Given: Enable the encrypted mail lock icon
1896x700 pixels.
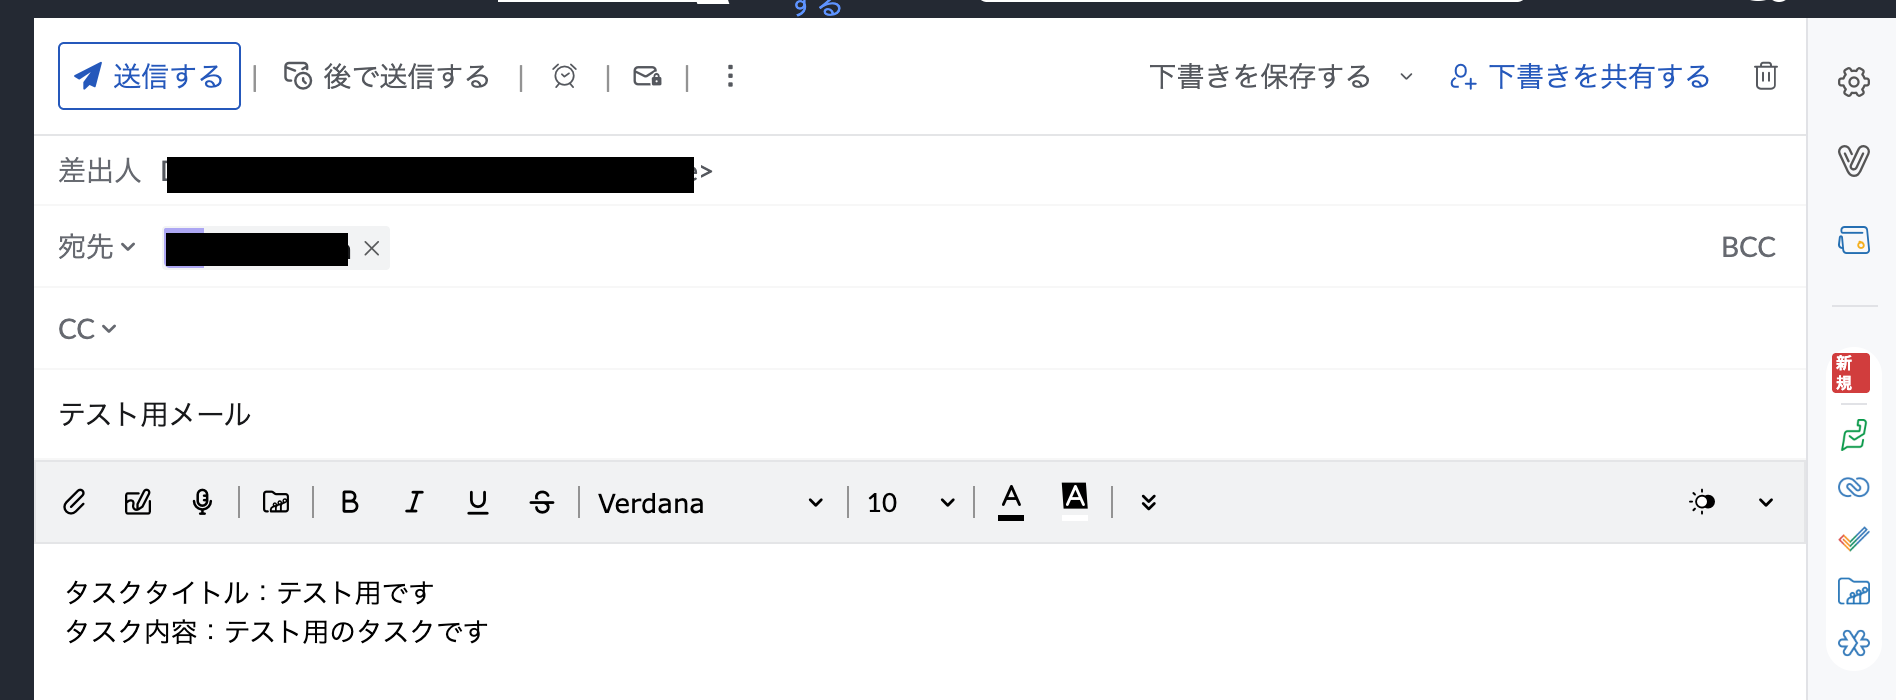Looking at the screenshot, I should tap(648, 76).
